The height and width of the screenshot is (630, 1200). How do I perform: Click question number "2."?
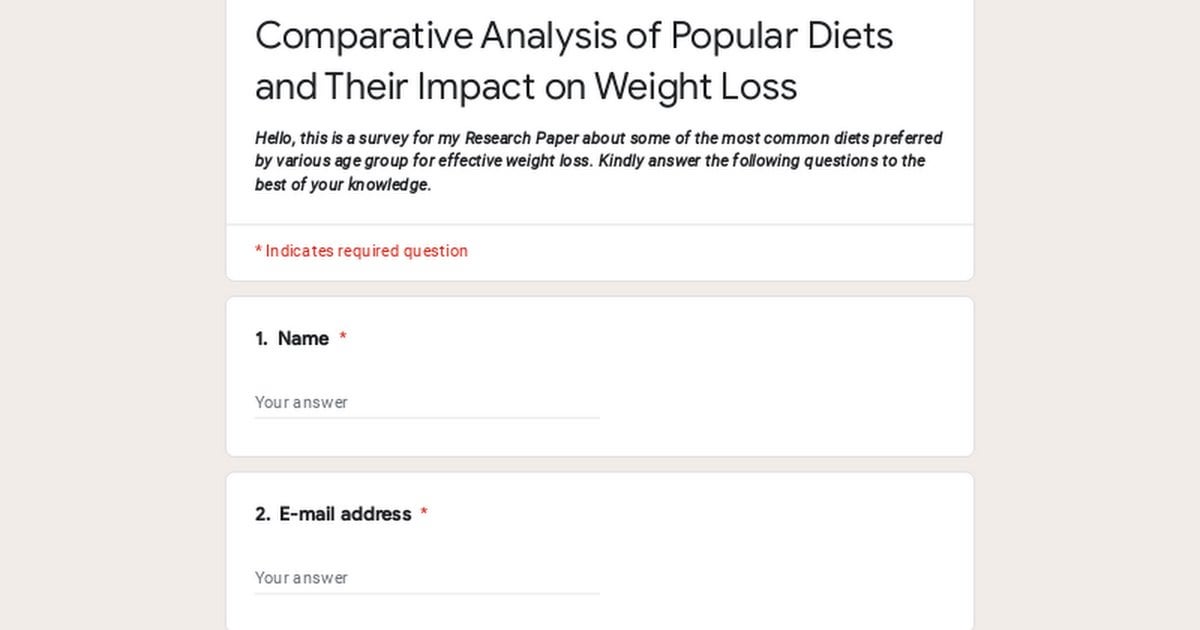click(x=262, y=514)
